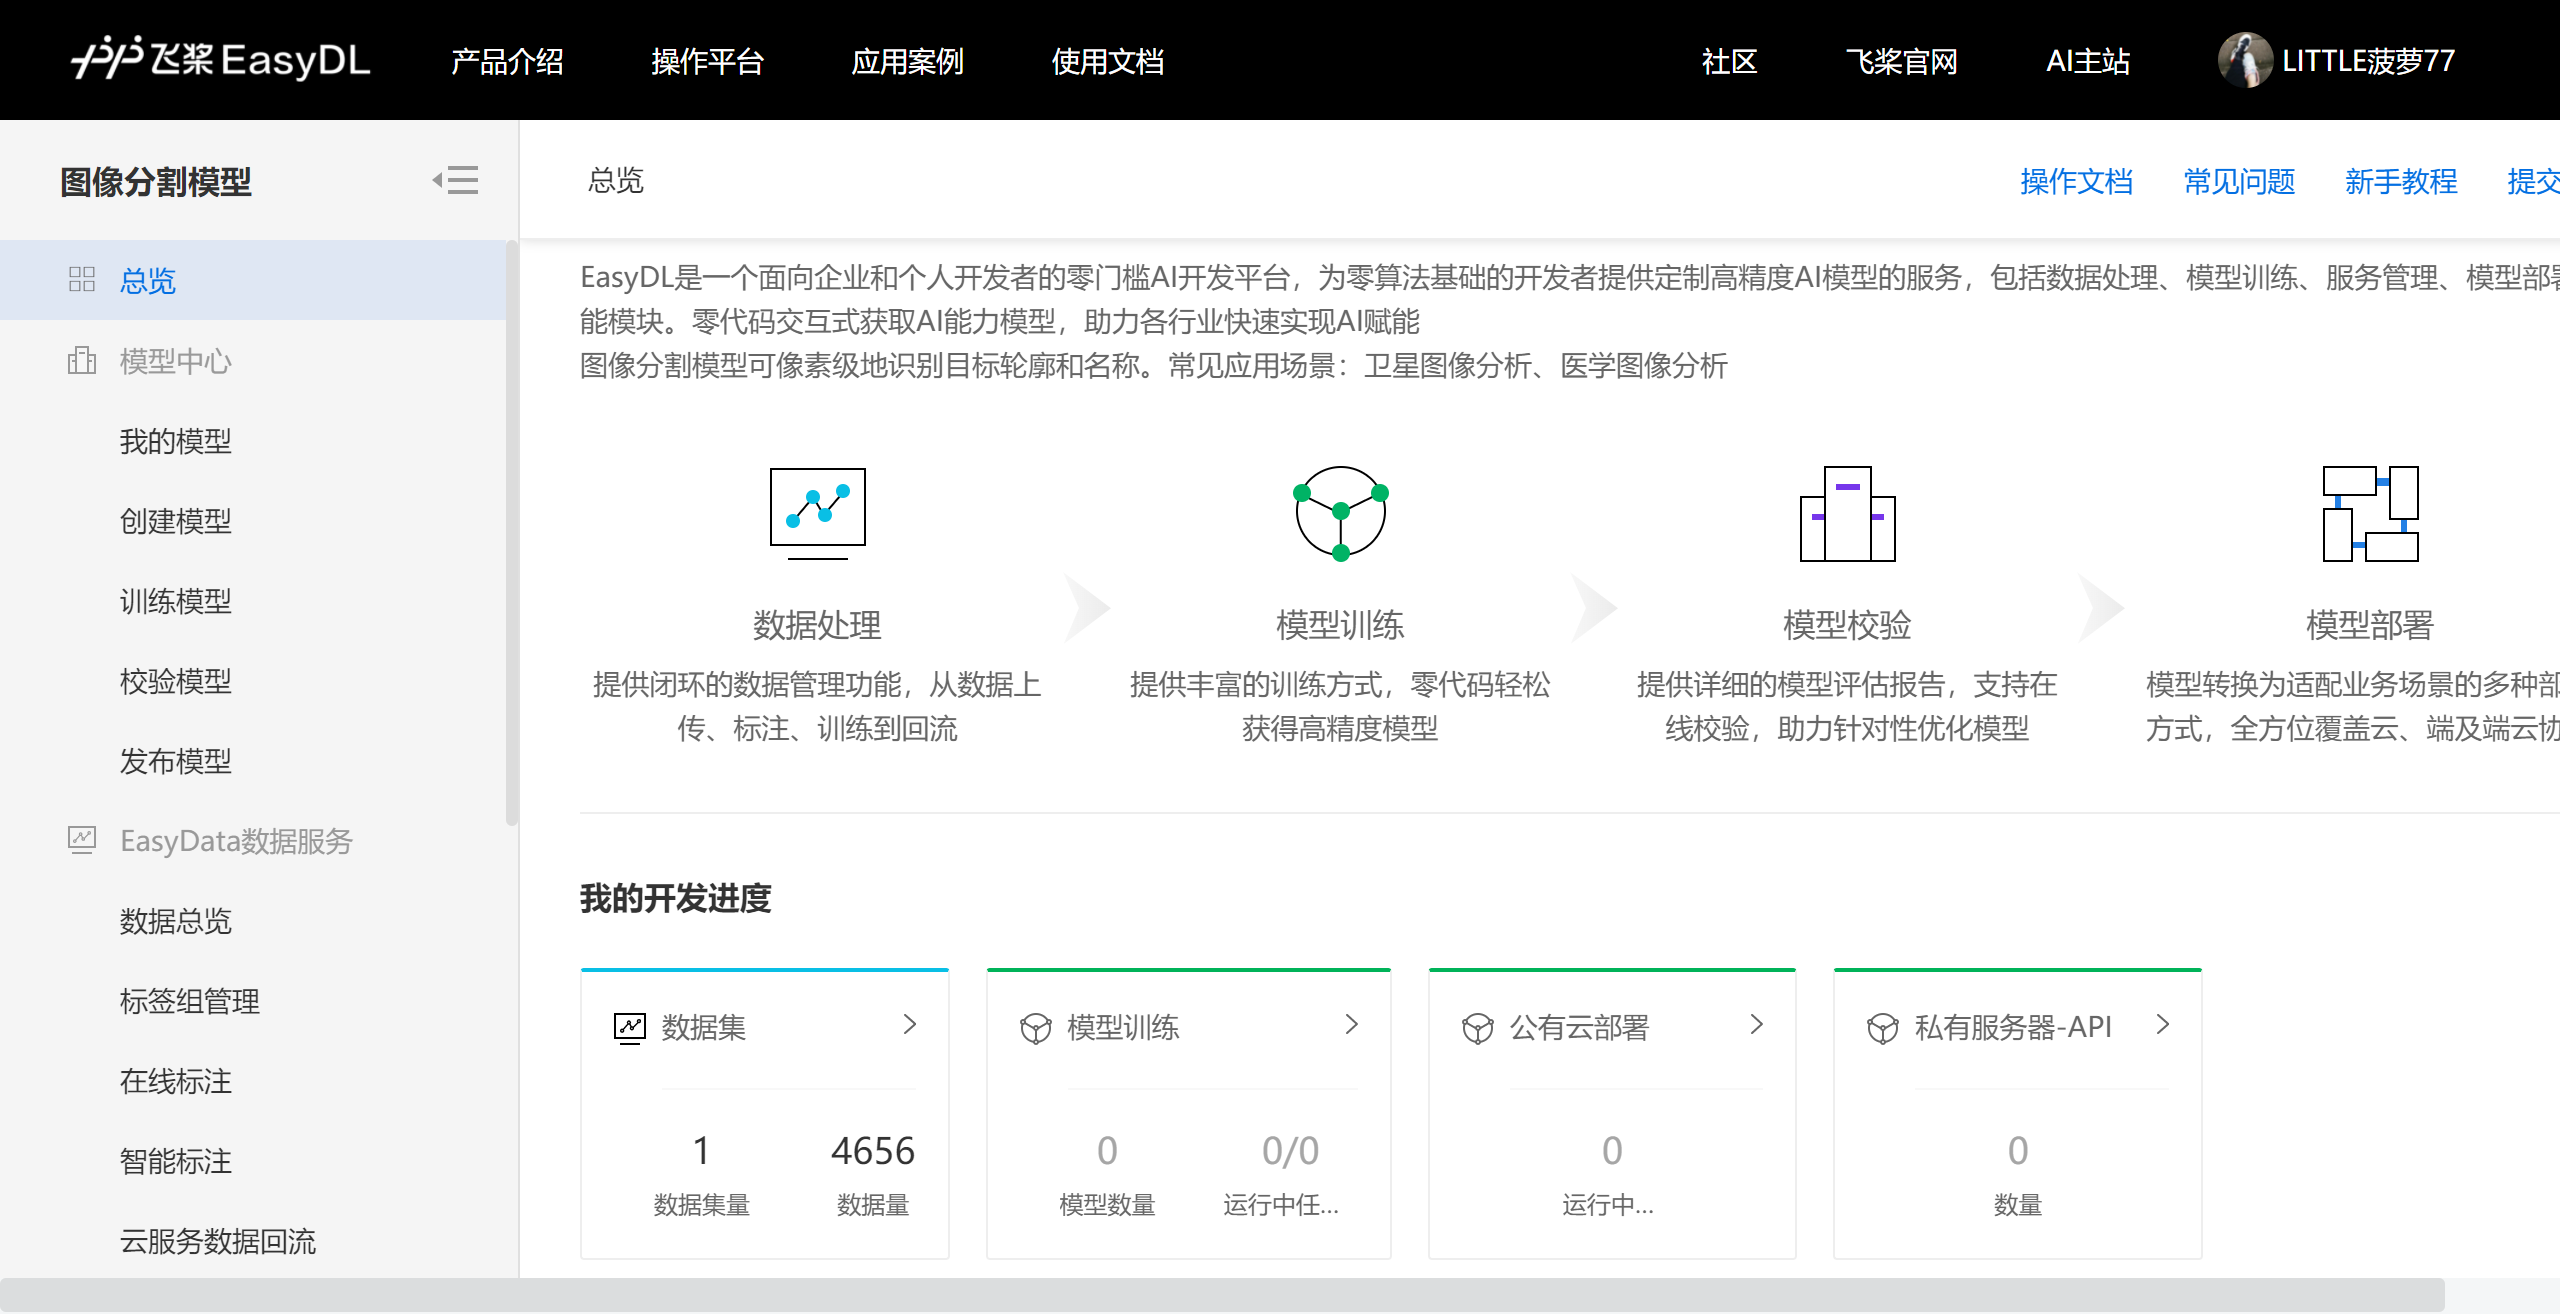This screenshot has width=2560, height=1314.
Task: Click the 数据量 value 4656
Action: [872, 1150]
